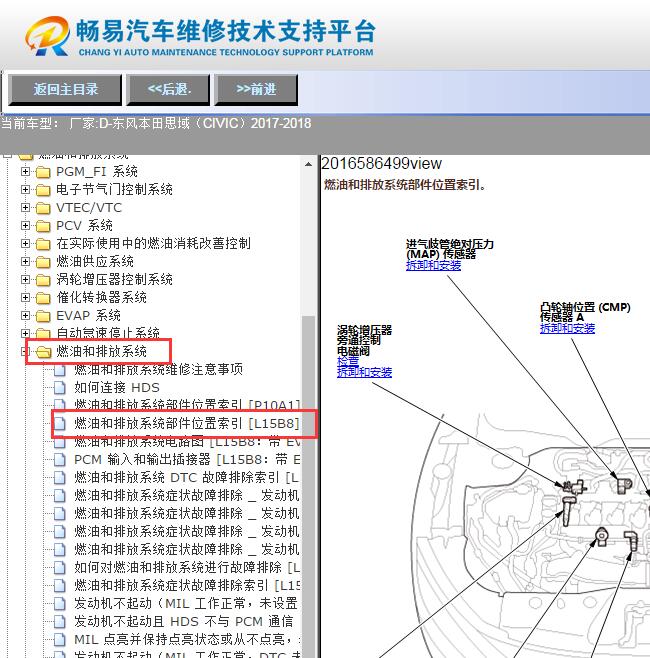Viewport: 650px width, 658px height.
Task: Click the tree panel scroll-up arrow
Action: pyautogui.click(x=308, y=164)
